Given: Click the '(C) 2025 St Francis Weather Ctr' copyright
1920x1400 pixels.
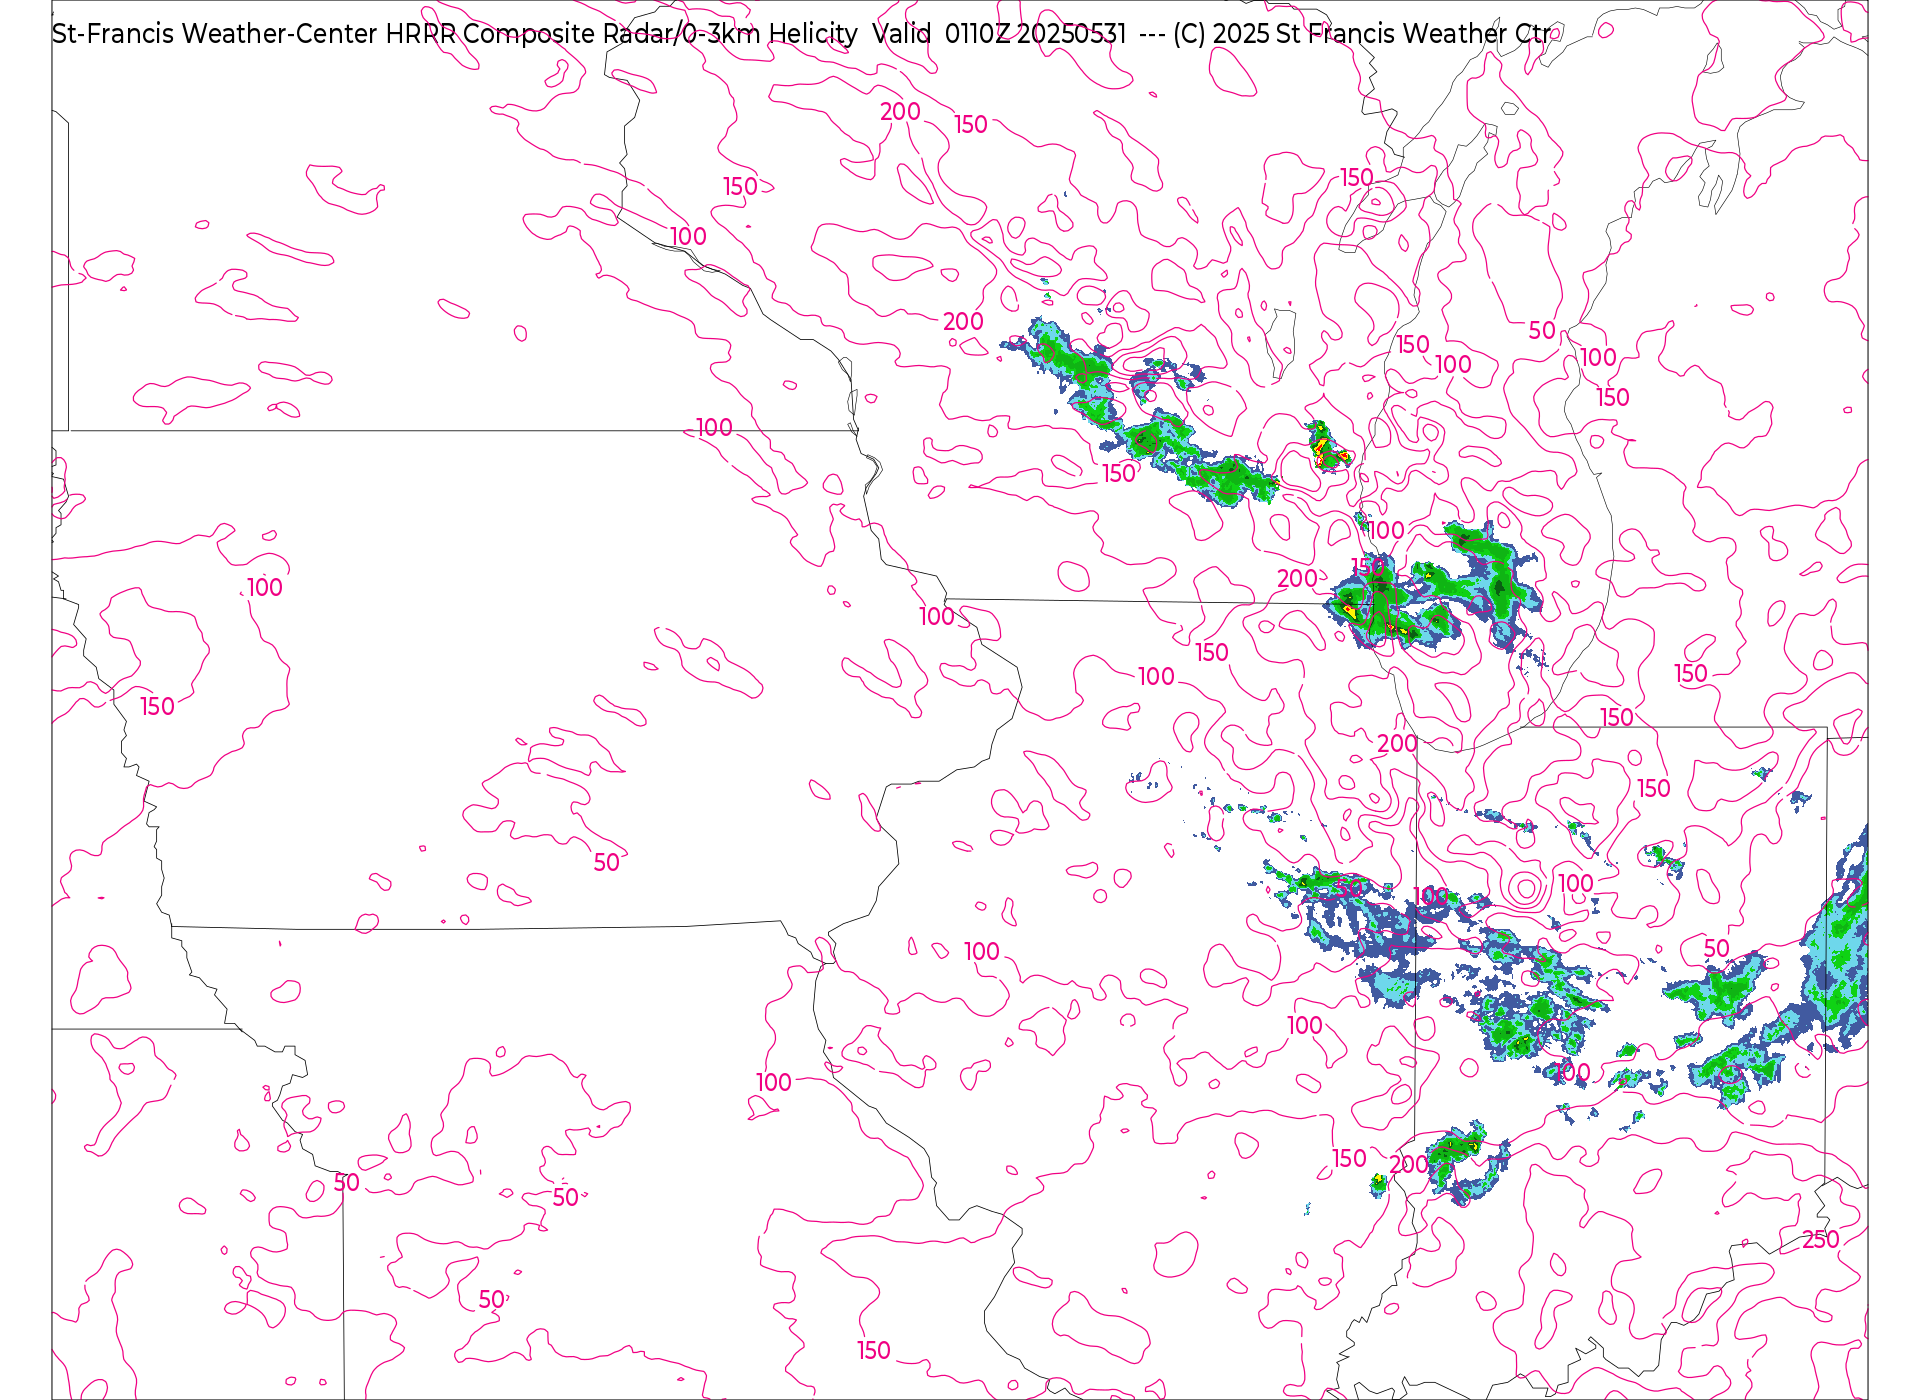Looking at the screenshot, I should pos(1362,34).
